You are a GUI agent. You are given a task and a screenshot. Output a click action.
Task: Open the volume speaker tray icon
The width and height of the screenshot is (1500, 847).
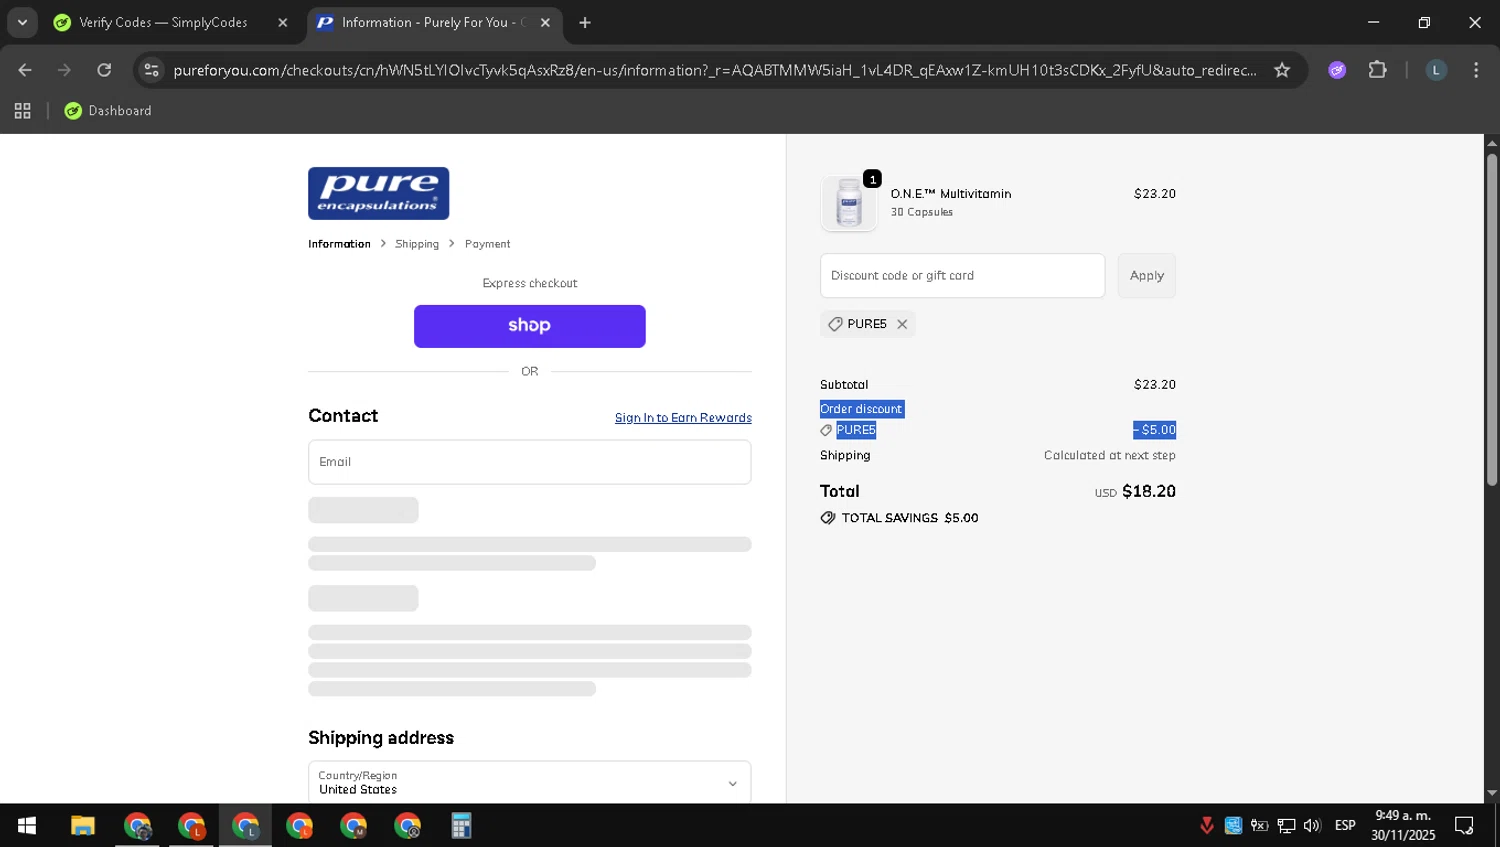click(1312, 826)
